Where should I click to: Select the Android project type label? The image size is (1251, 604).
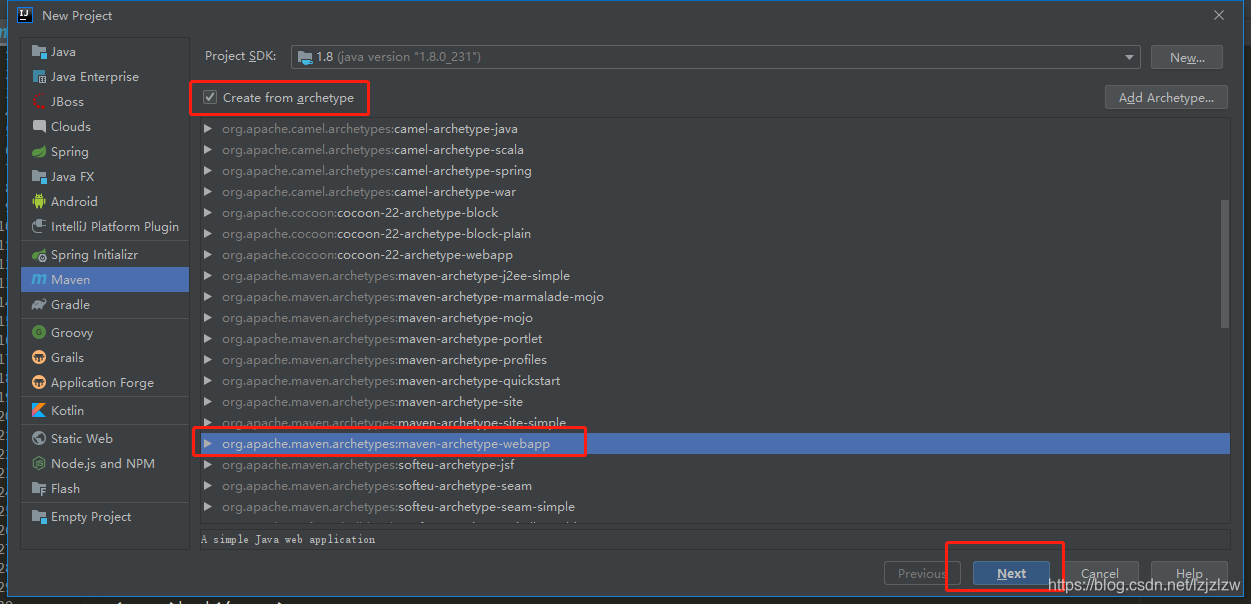tap(74, 202)
